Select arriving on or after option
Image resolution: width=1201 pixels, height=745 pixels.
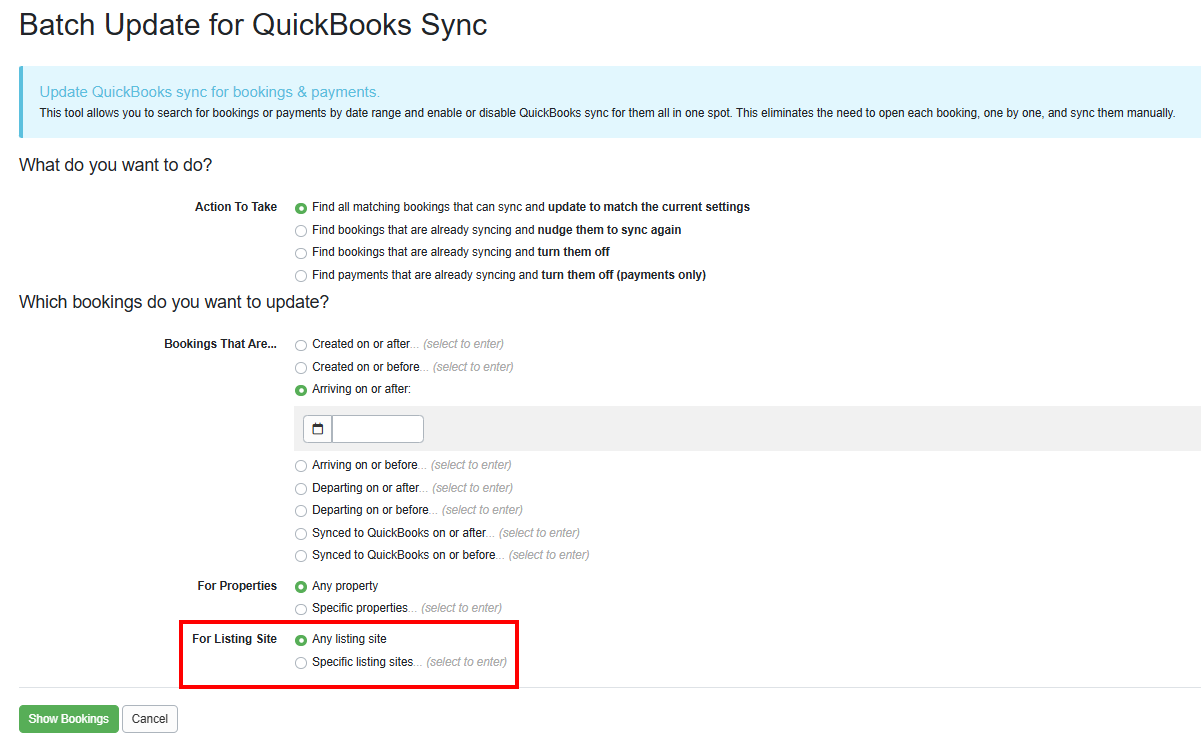300,389
